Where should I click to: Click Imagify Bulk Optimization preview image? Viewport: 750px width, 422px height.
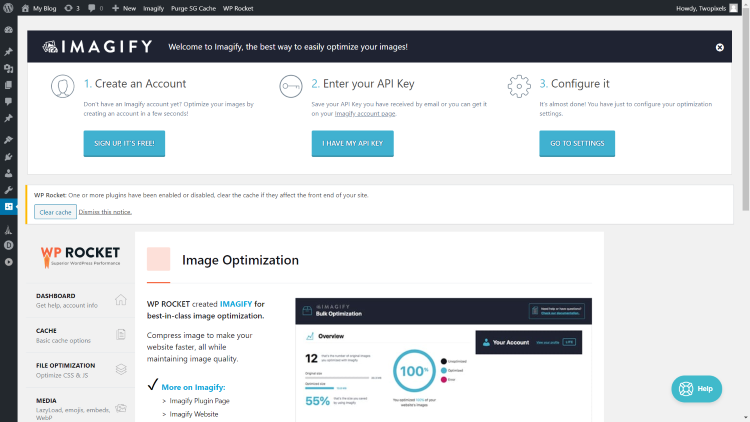coord(443,360)
